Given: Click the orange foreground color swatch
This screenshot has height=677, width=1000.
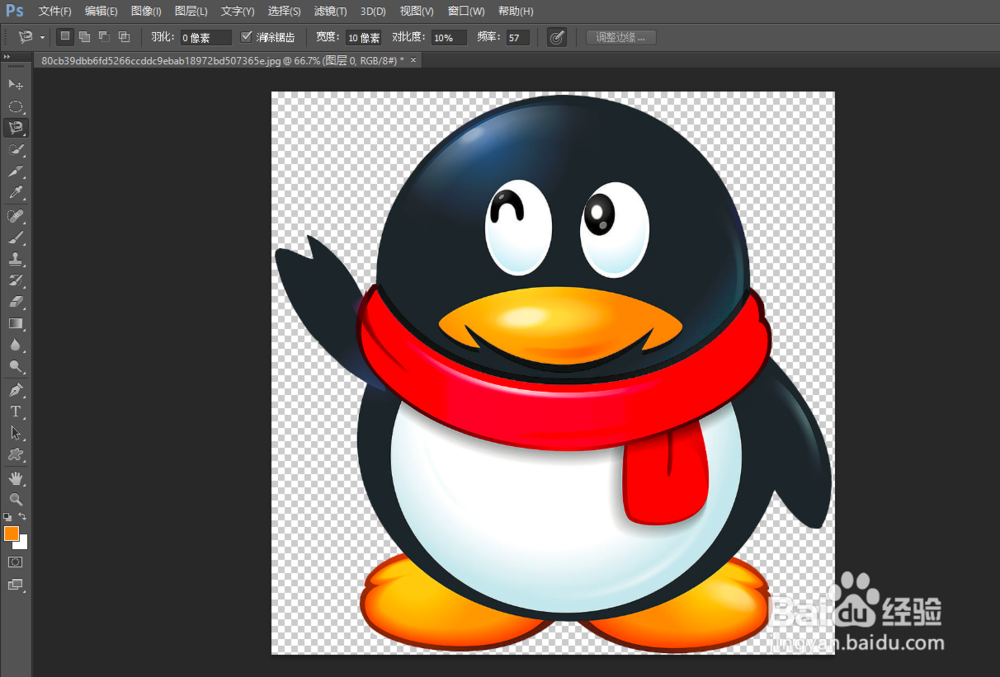Looking at the screenshot, I should (10, 533).
